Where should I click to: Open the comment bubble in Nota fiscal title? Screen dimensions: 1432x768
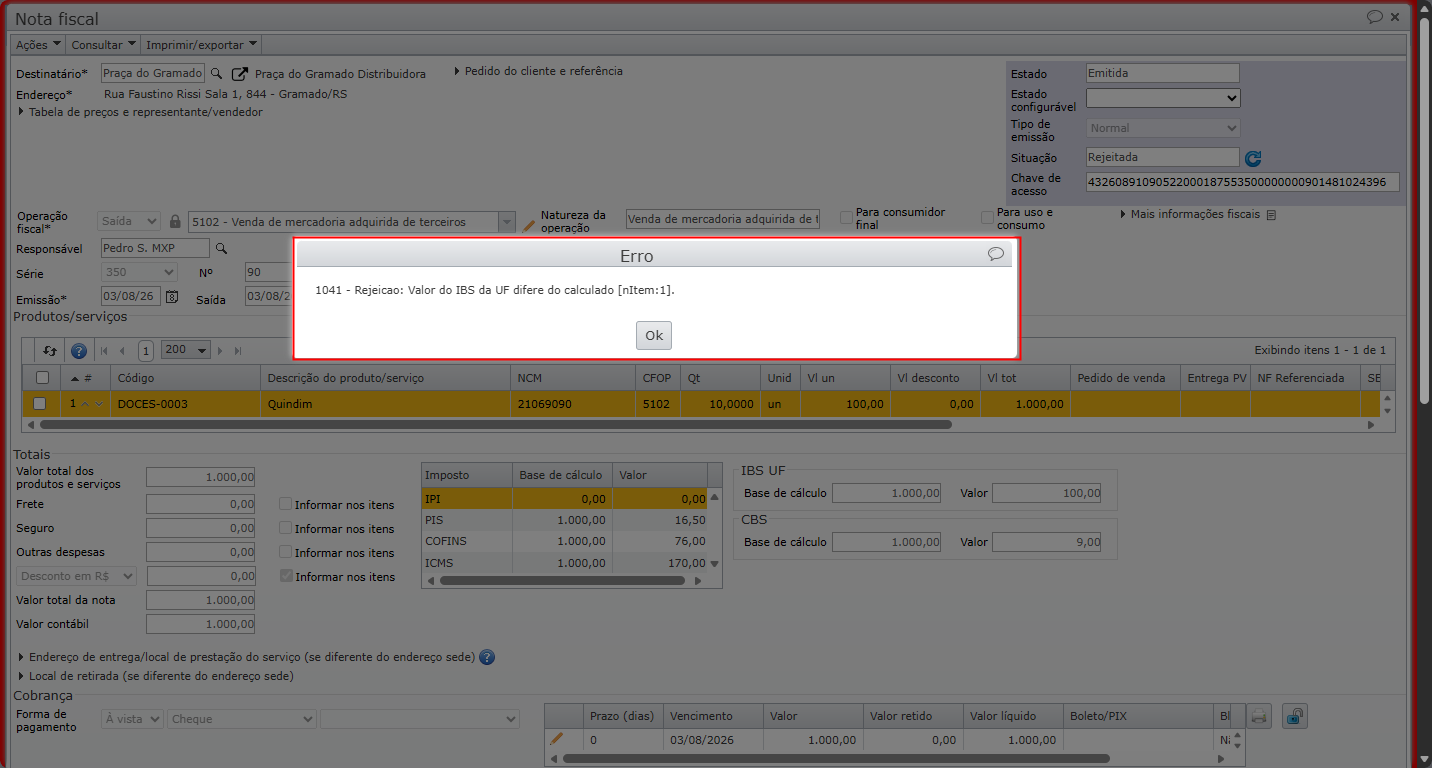[1375, 17]
